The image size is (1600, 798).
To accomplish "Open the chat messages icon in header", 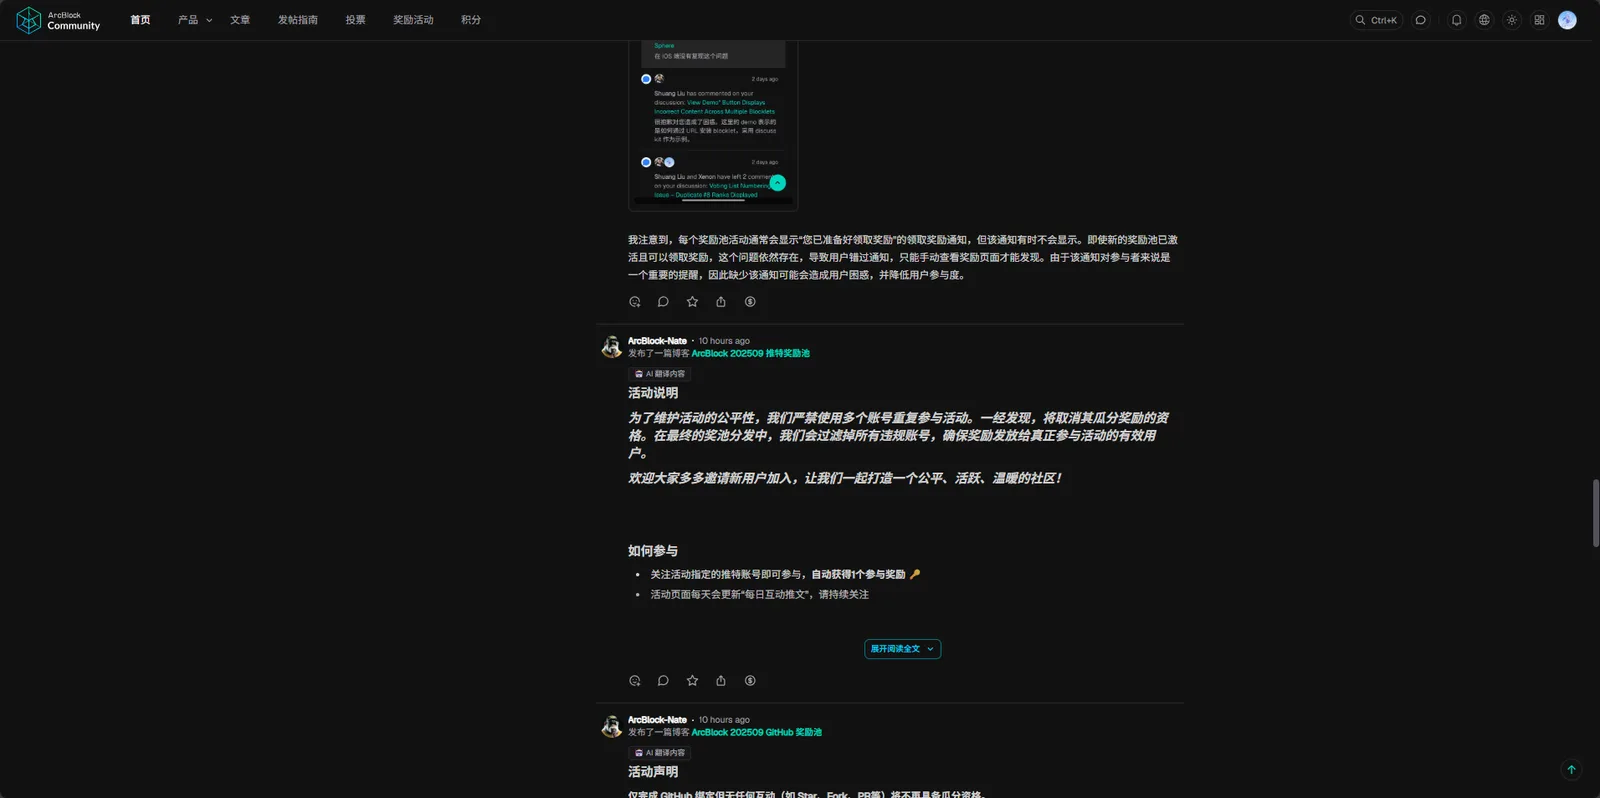I will click(x=1420, y=20).
